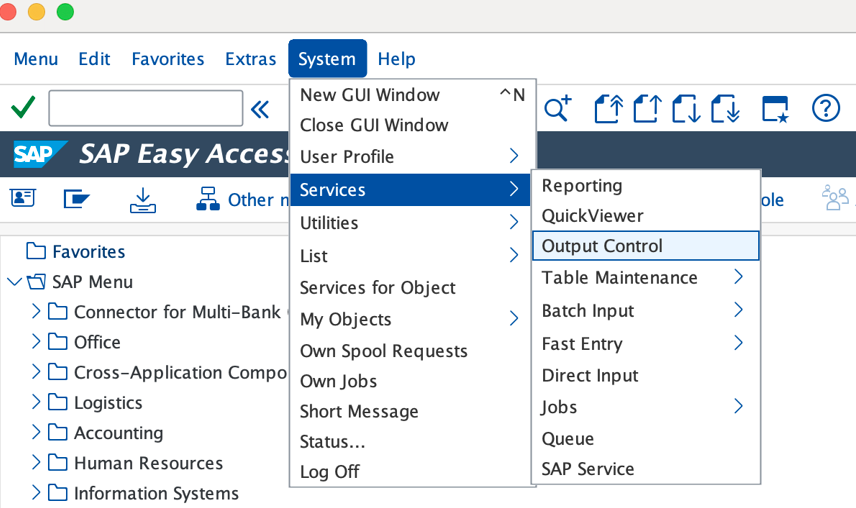Open the User Profile submenu
Screen dimensions: 856x508
click(x=410, y=157)
